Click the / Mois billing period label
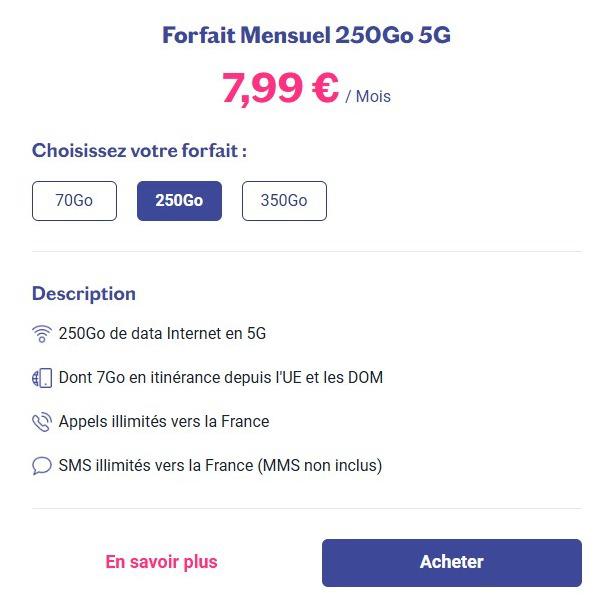Viewport: 610px width, 609px height. click(368, 97)
